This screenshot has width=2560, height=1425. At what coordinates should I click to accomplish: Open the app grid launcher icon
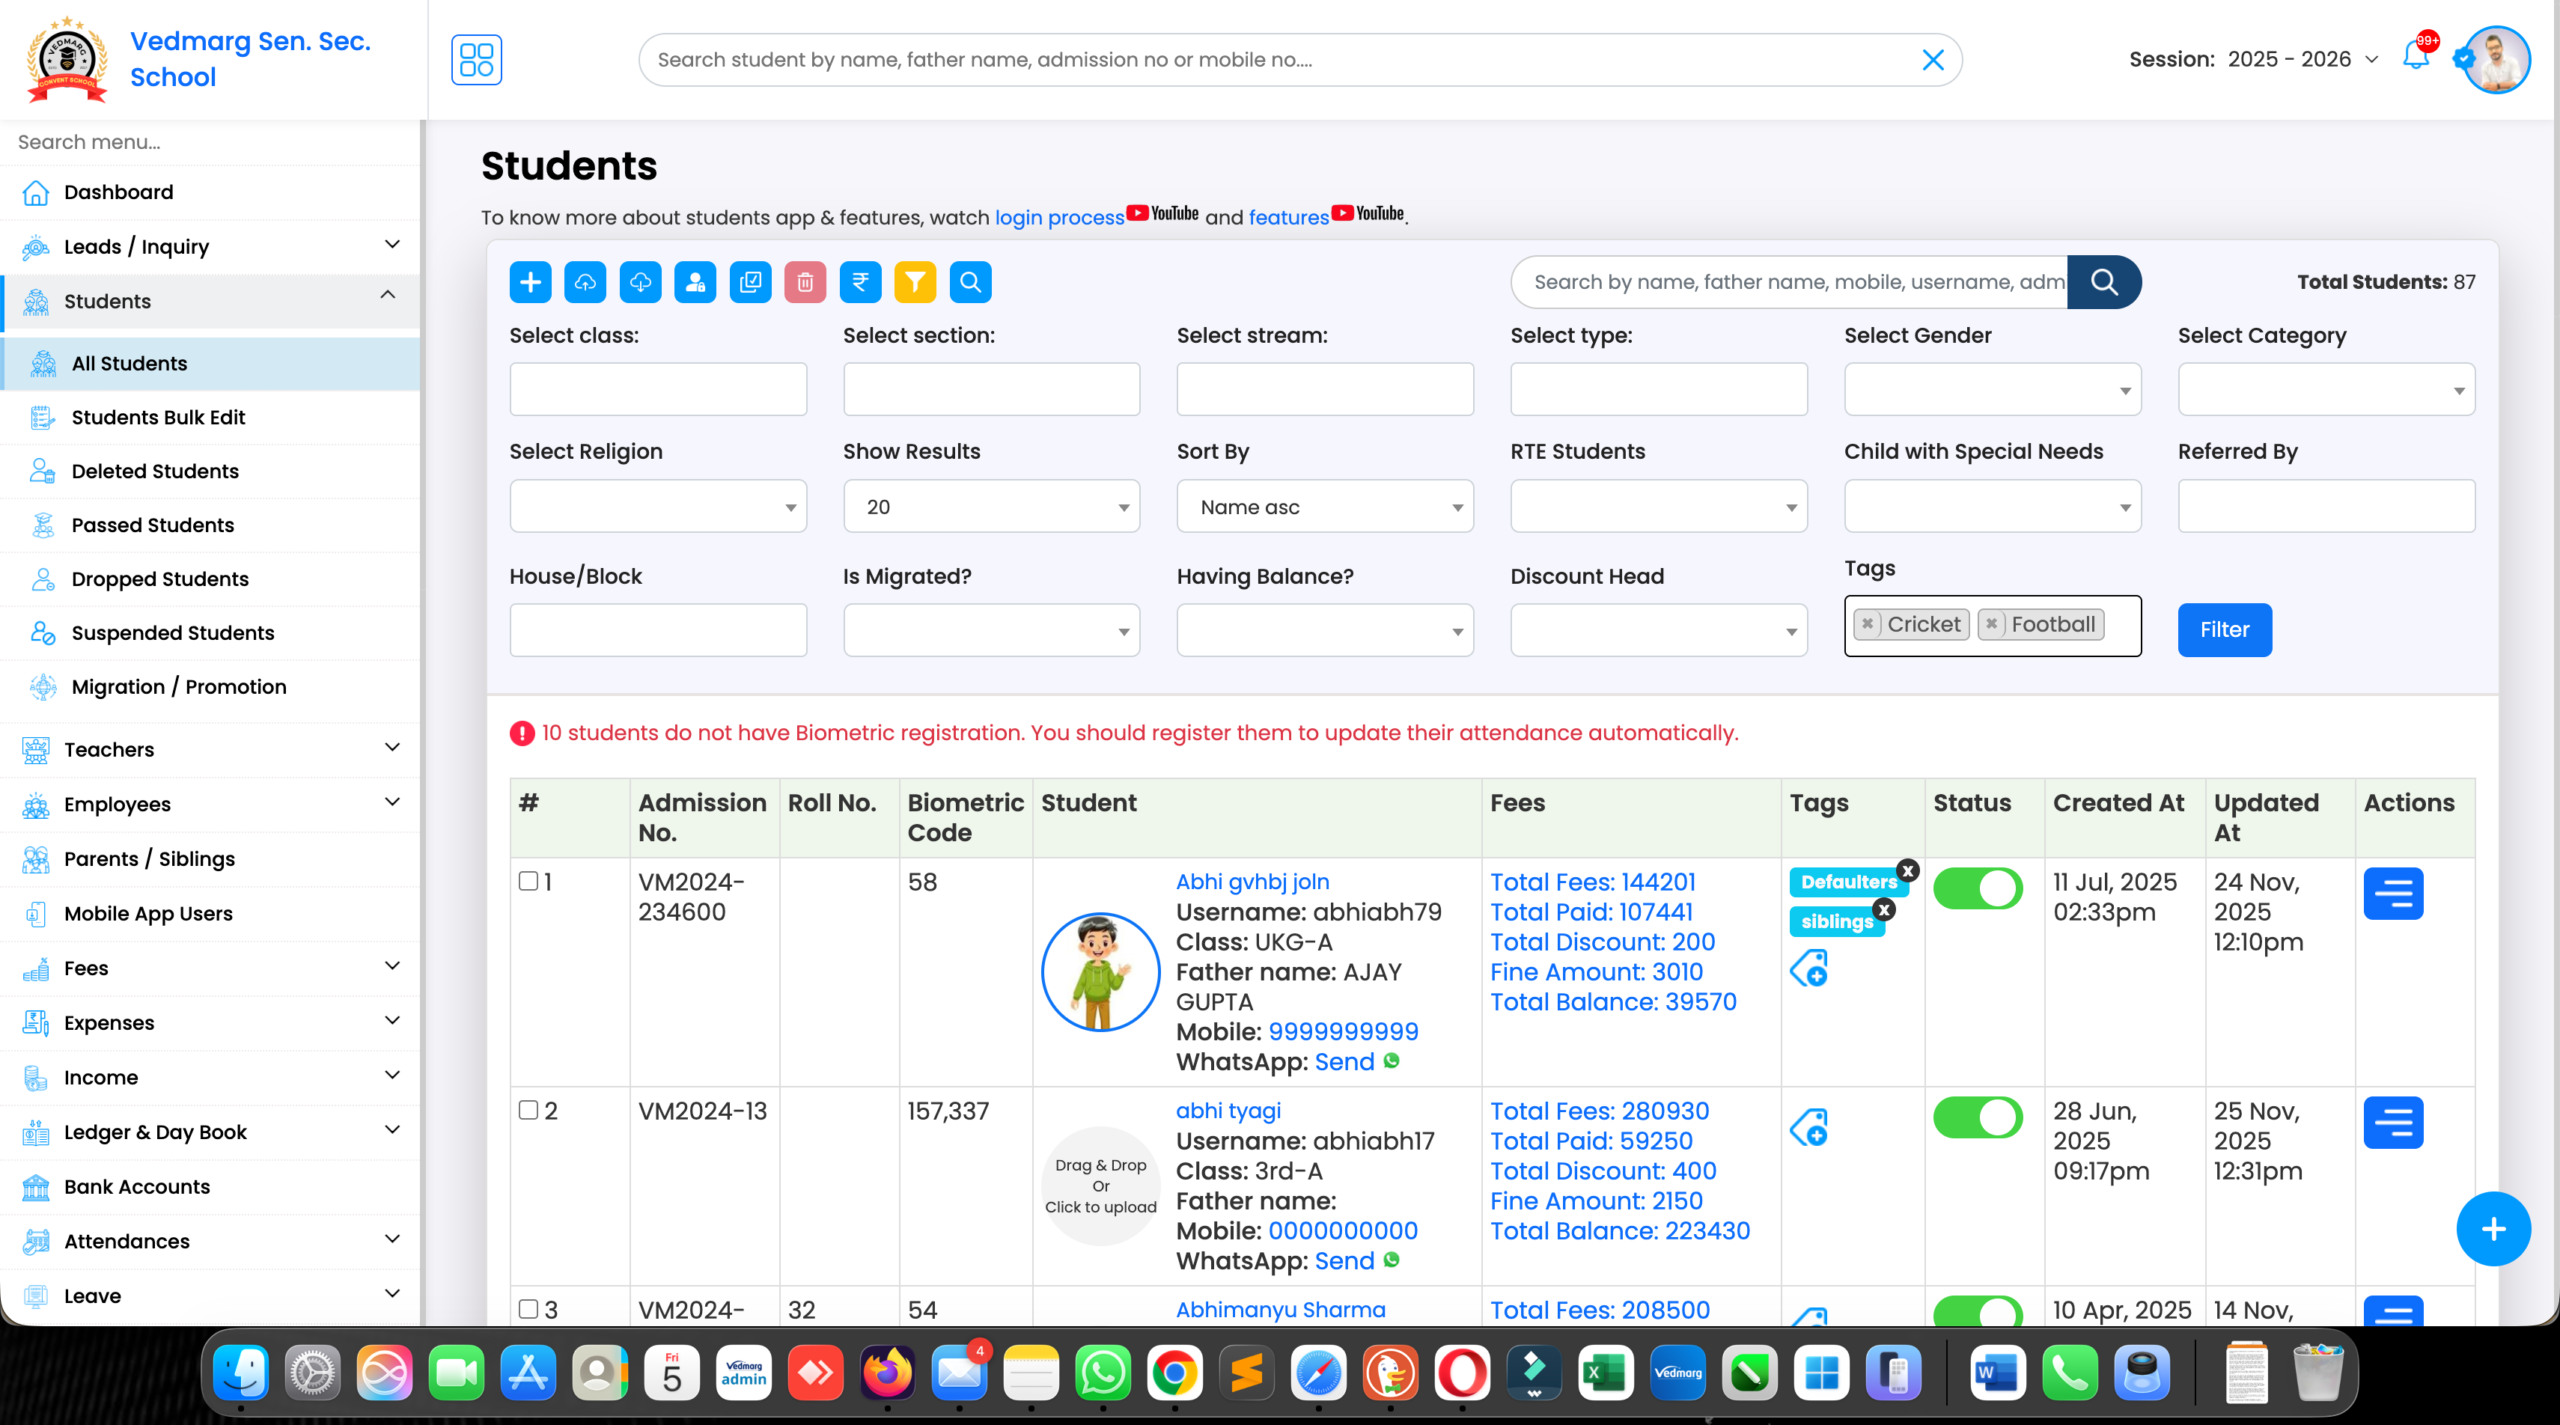coord(477,59)
